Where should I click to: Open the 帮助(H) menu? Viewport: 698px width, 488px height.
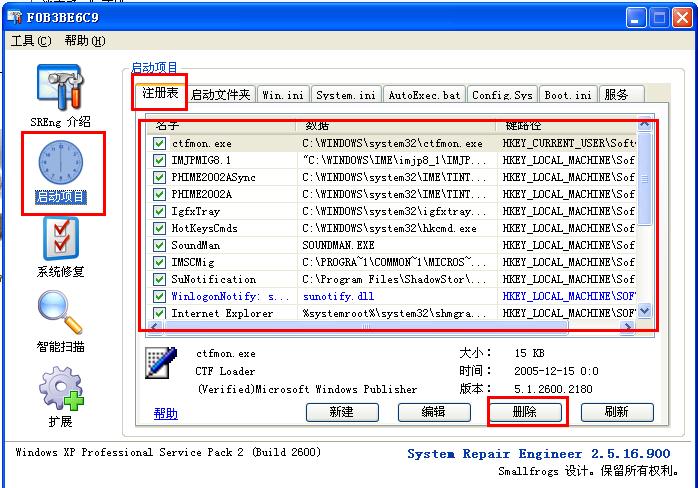tap(85, 41)
